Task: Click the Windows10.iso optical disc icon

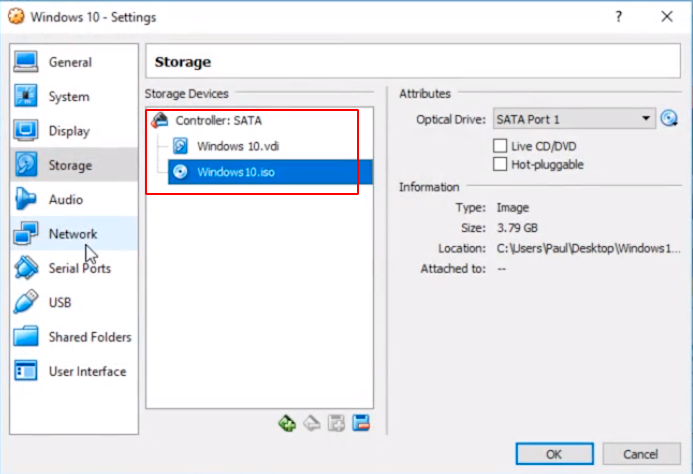Action: tap(180, 171)
